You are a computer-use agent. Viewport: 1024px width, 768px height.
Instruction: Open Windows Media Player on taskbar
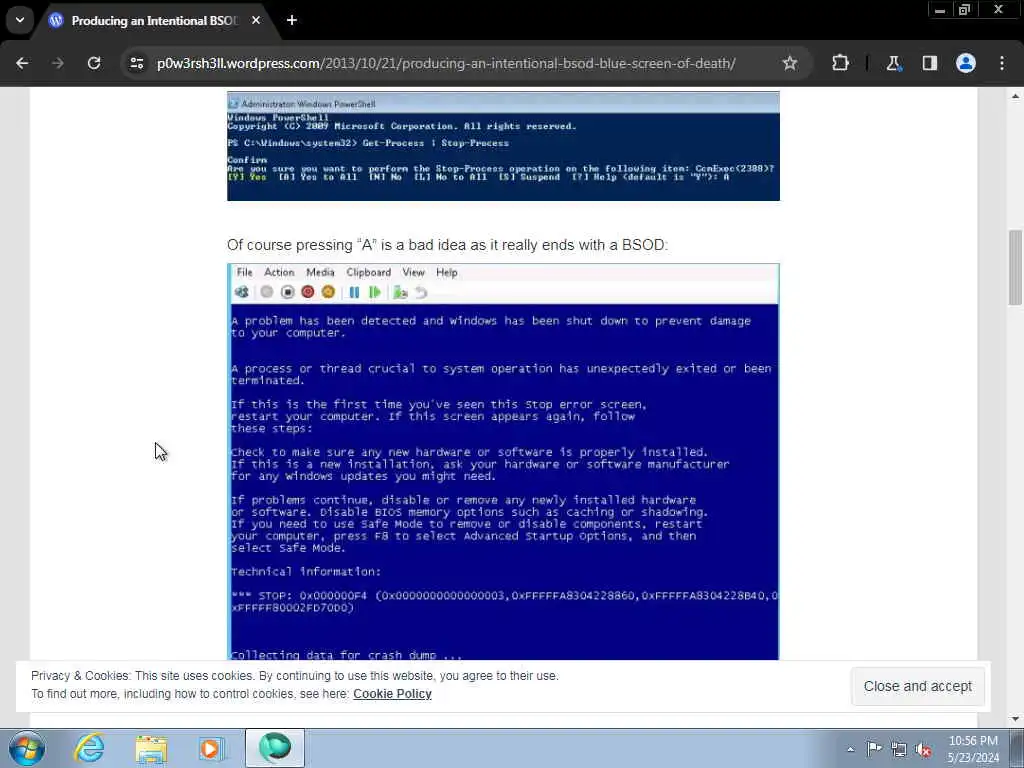point(211,748)
